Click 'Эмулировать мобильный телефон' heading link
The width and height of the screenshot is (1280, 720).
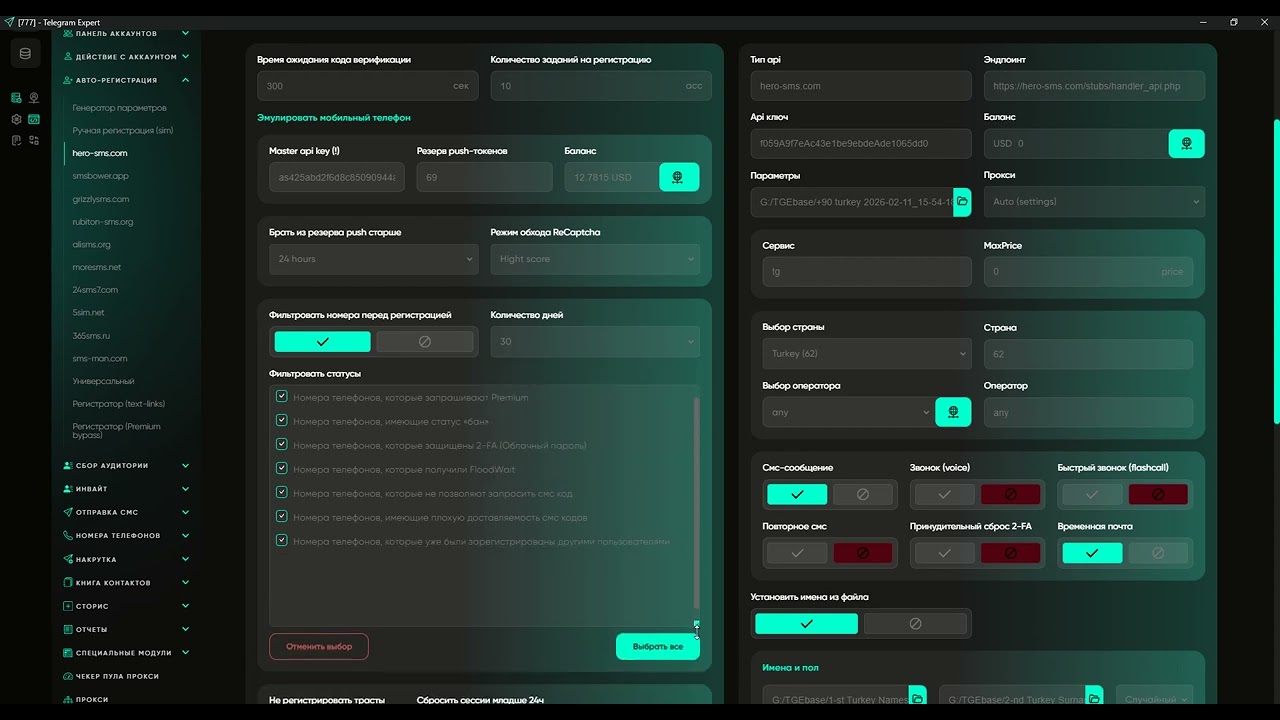coord(334,118)
